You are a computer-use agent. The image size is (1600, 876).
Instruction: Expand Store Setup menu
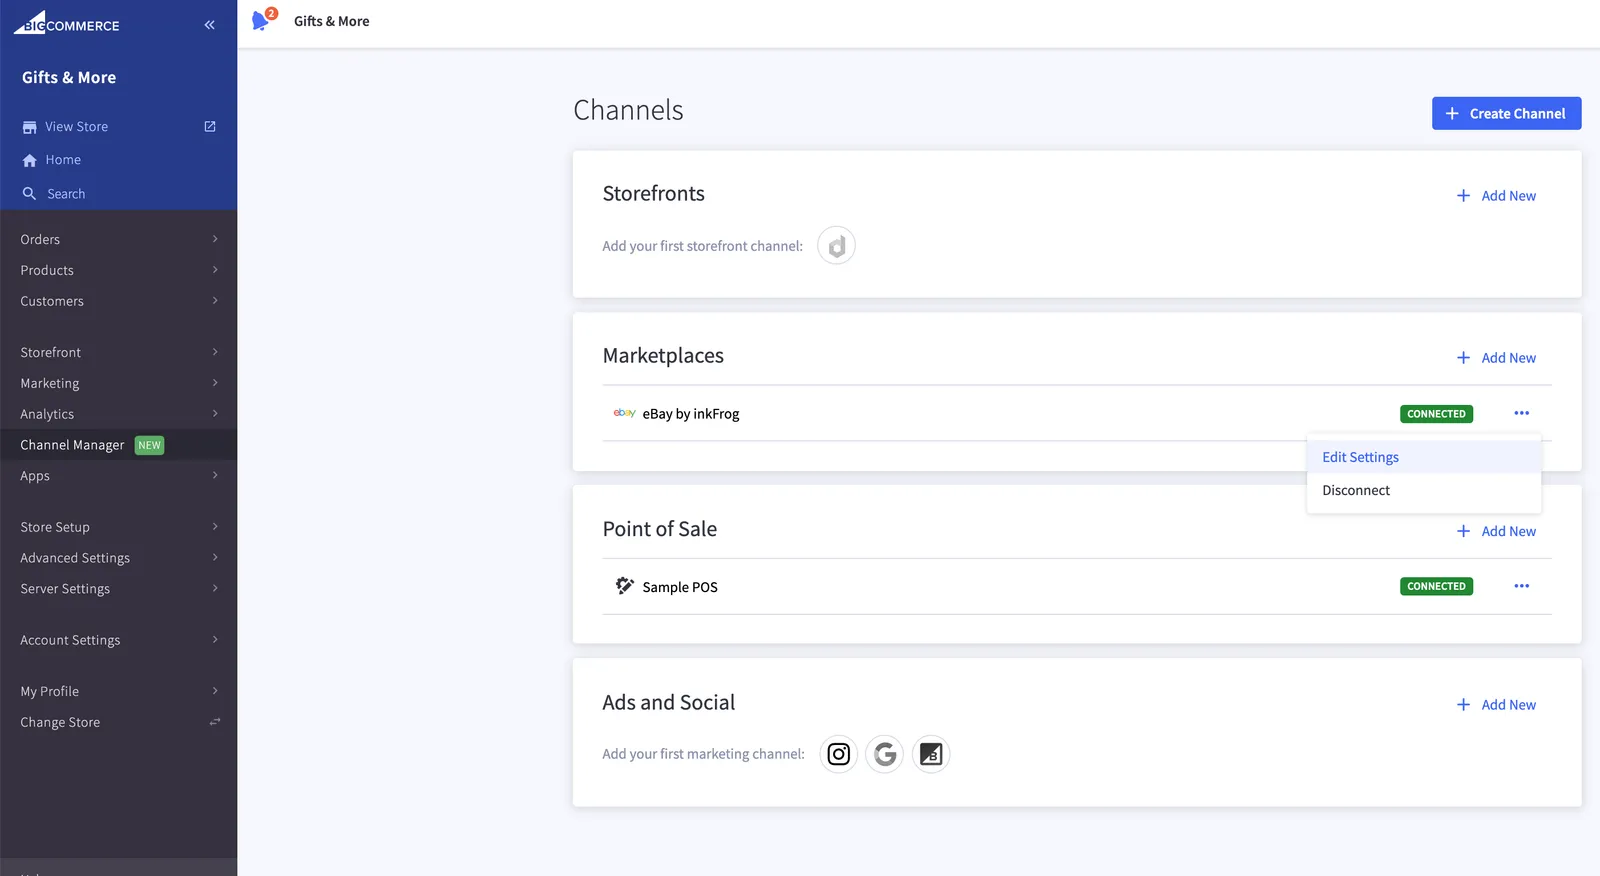point(118,527)
